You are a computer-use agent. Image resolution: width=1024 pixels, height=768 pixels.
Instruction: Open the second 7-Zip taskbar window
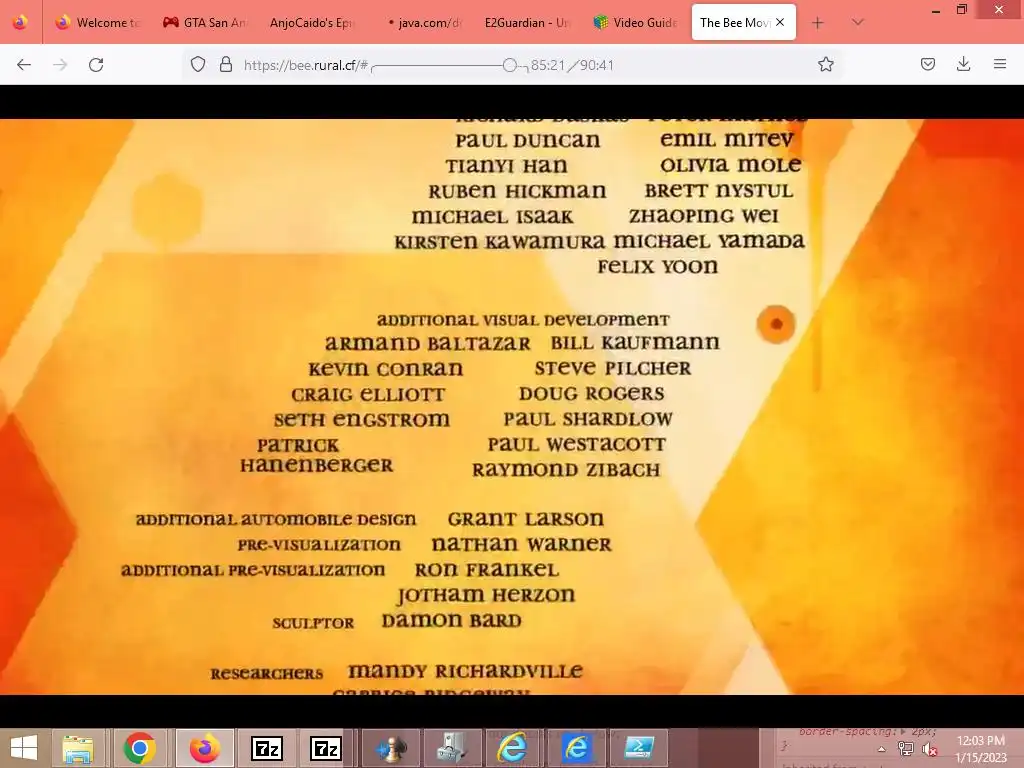325,748
